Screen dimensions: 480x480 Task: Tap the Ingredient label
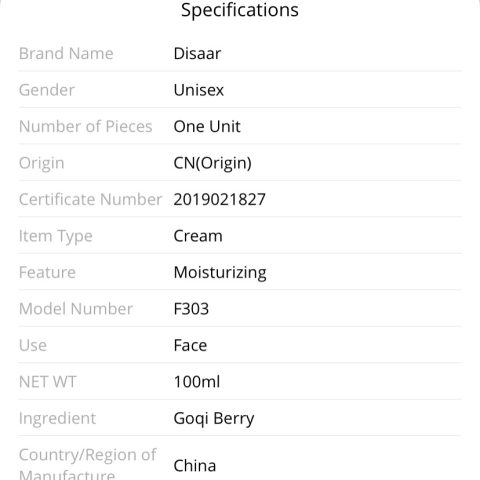pyautogui.click(x=57, y=419)
